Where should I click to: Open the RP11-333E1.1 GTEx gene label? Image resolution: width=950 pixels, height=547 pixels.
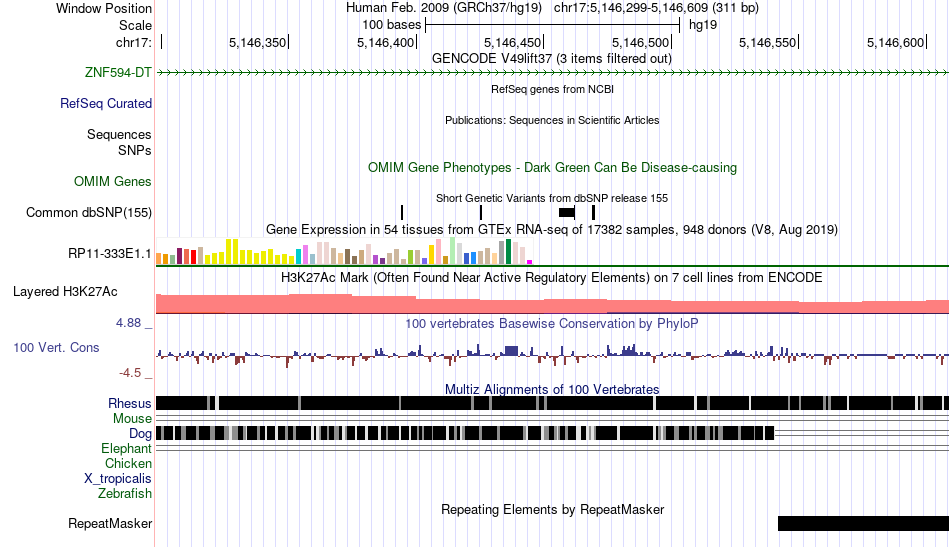coord(110,254)
